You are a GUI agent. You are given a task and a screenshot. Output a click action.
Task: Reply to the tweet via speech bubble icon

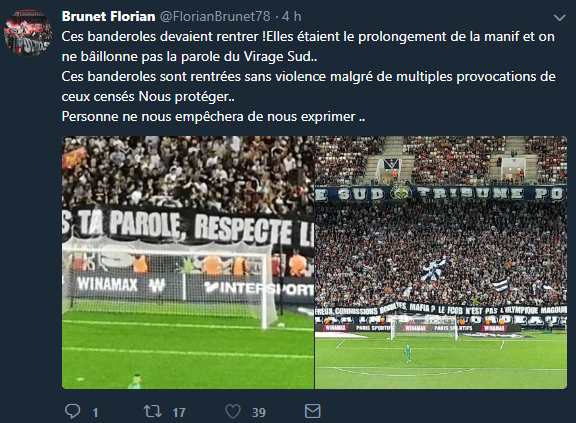72,411
